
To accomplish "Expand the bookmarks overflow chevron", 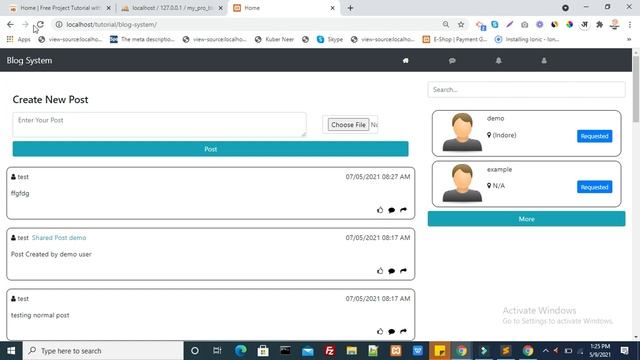I will (x=629, y=39).
